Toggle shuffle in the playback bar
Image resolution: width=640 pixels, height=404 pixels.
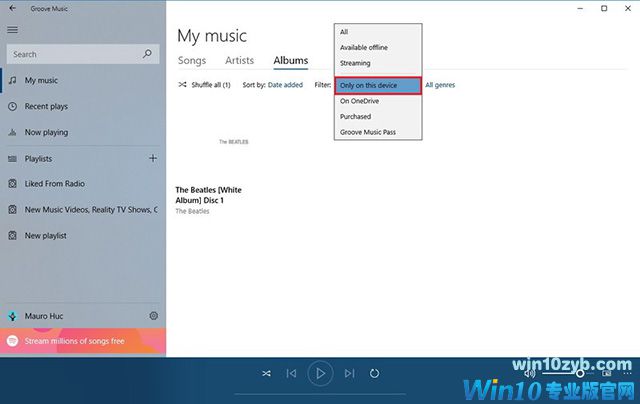point(266,373)
